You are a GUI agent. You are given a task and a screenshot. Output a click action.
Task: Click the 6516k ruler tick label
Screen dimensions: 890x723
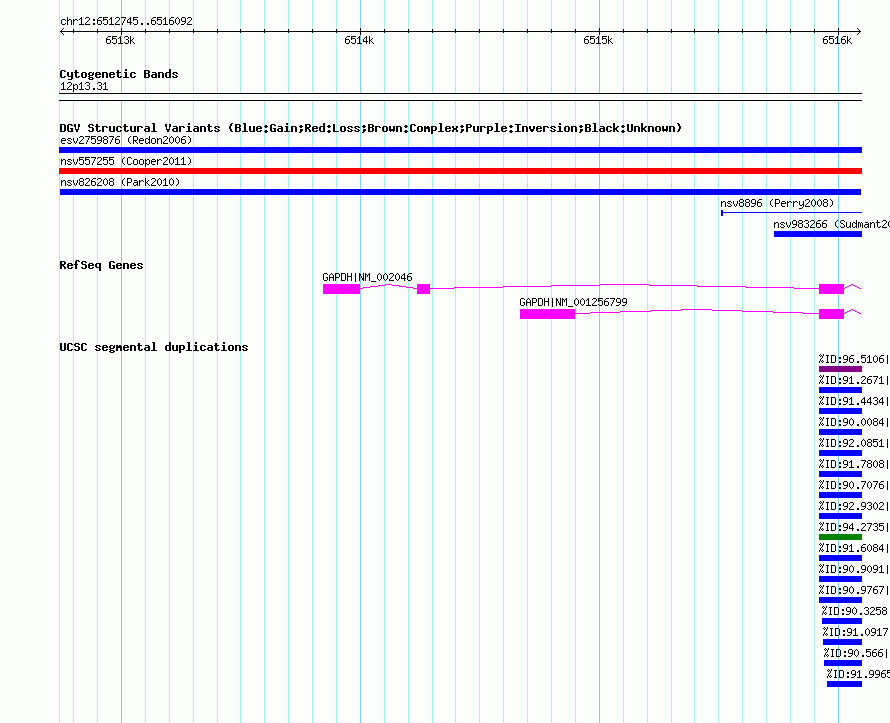(x=837, y=40)
